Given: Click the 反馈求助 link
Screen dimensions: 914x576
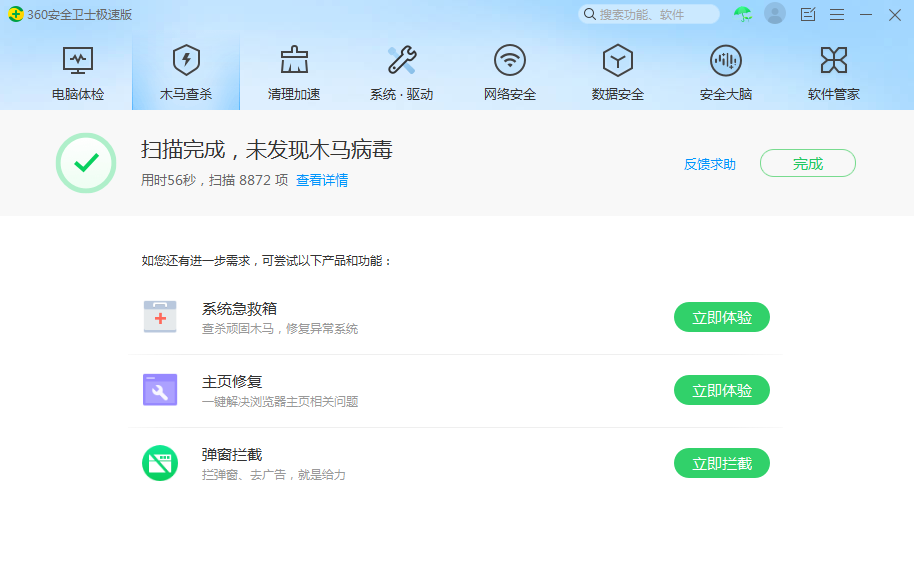Looking at the screenshot, I should tap(709, 164).
